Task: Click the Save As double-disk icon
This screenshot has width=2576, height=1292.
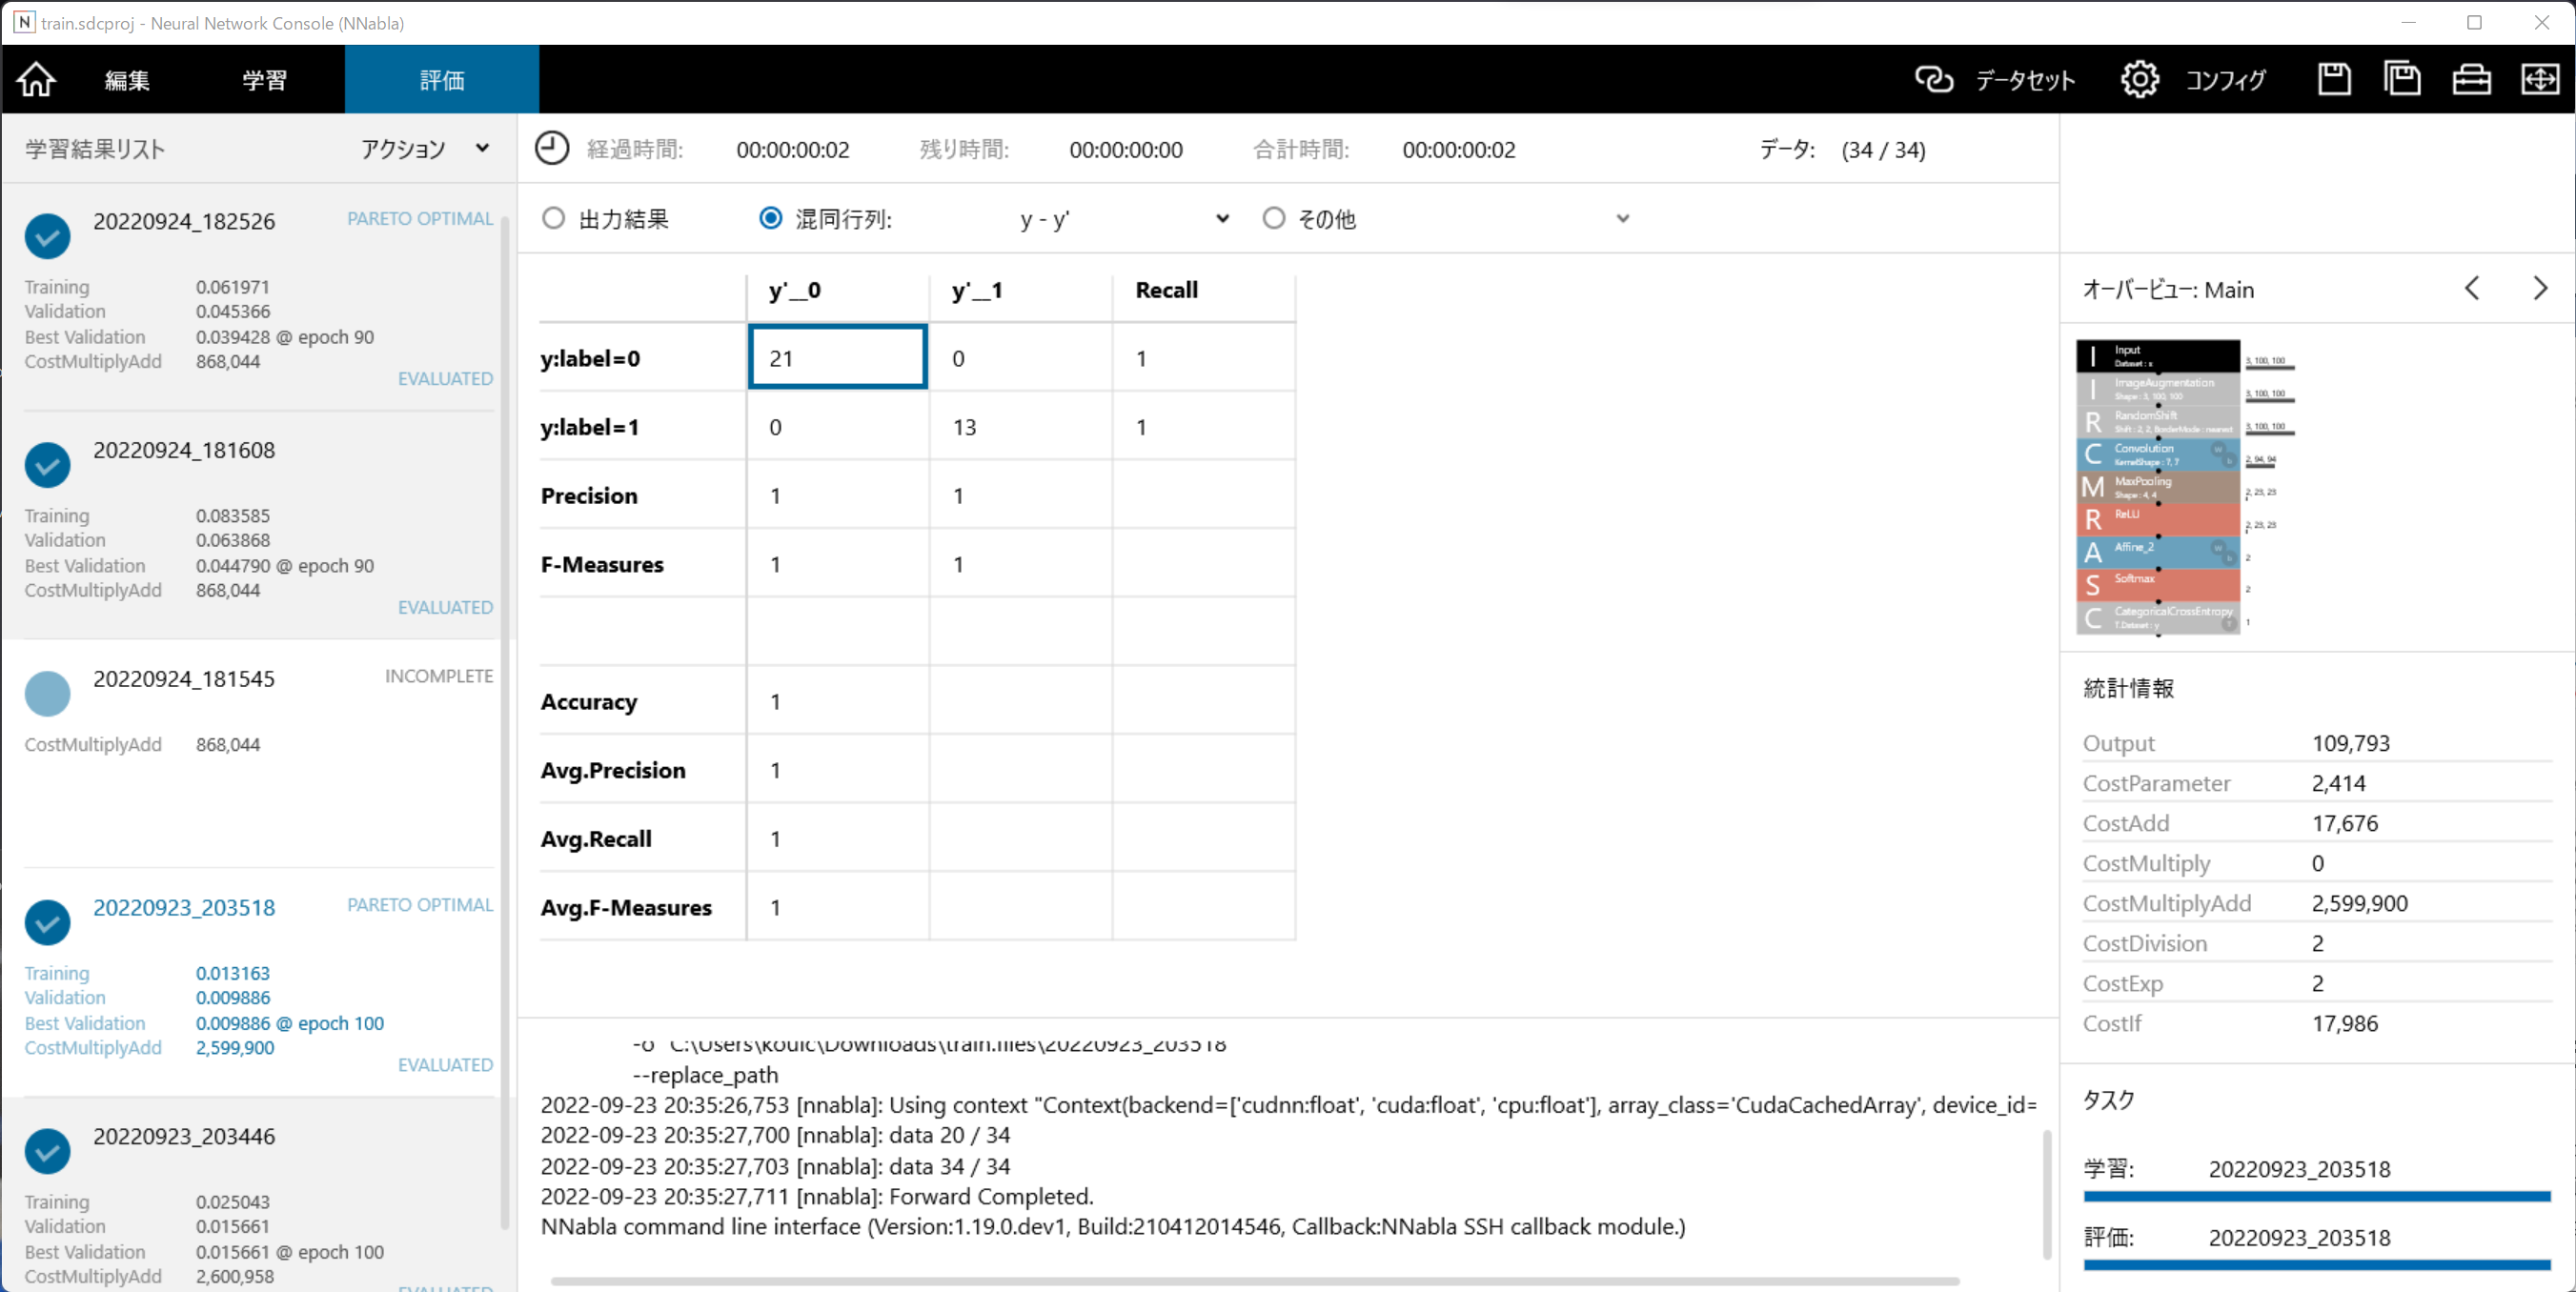Action: tap(2402, 79)
